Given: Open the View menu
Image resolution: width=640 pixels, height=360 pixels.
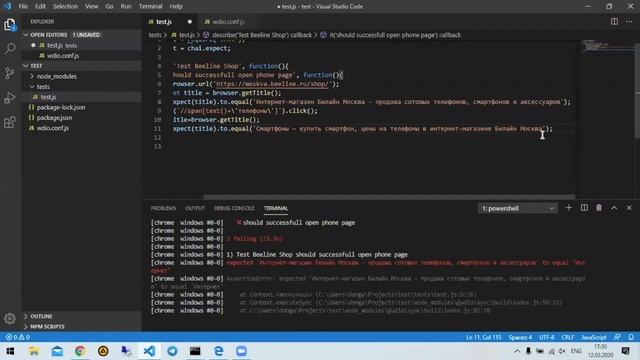Looking at the screenshot, I should (91, 7).
